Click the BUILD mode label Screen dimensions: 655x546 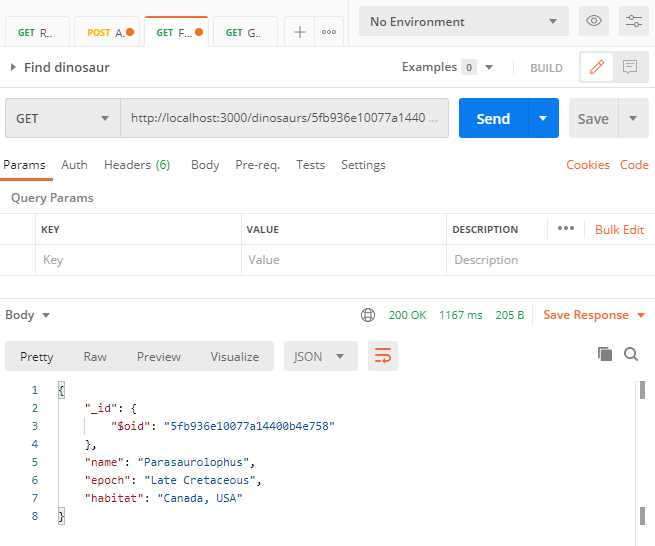546,68
